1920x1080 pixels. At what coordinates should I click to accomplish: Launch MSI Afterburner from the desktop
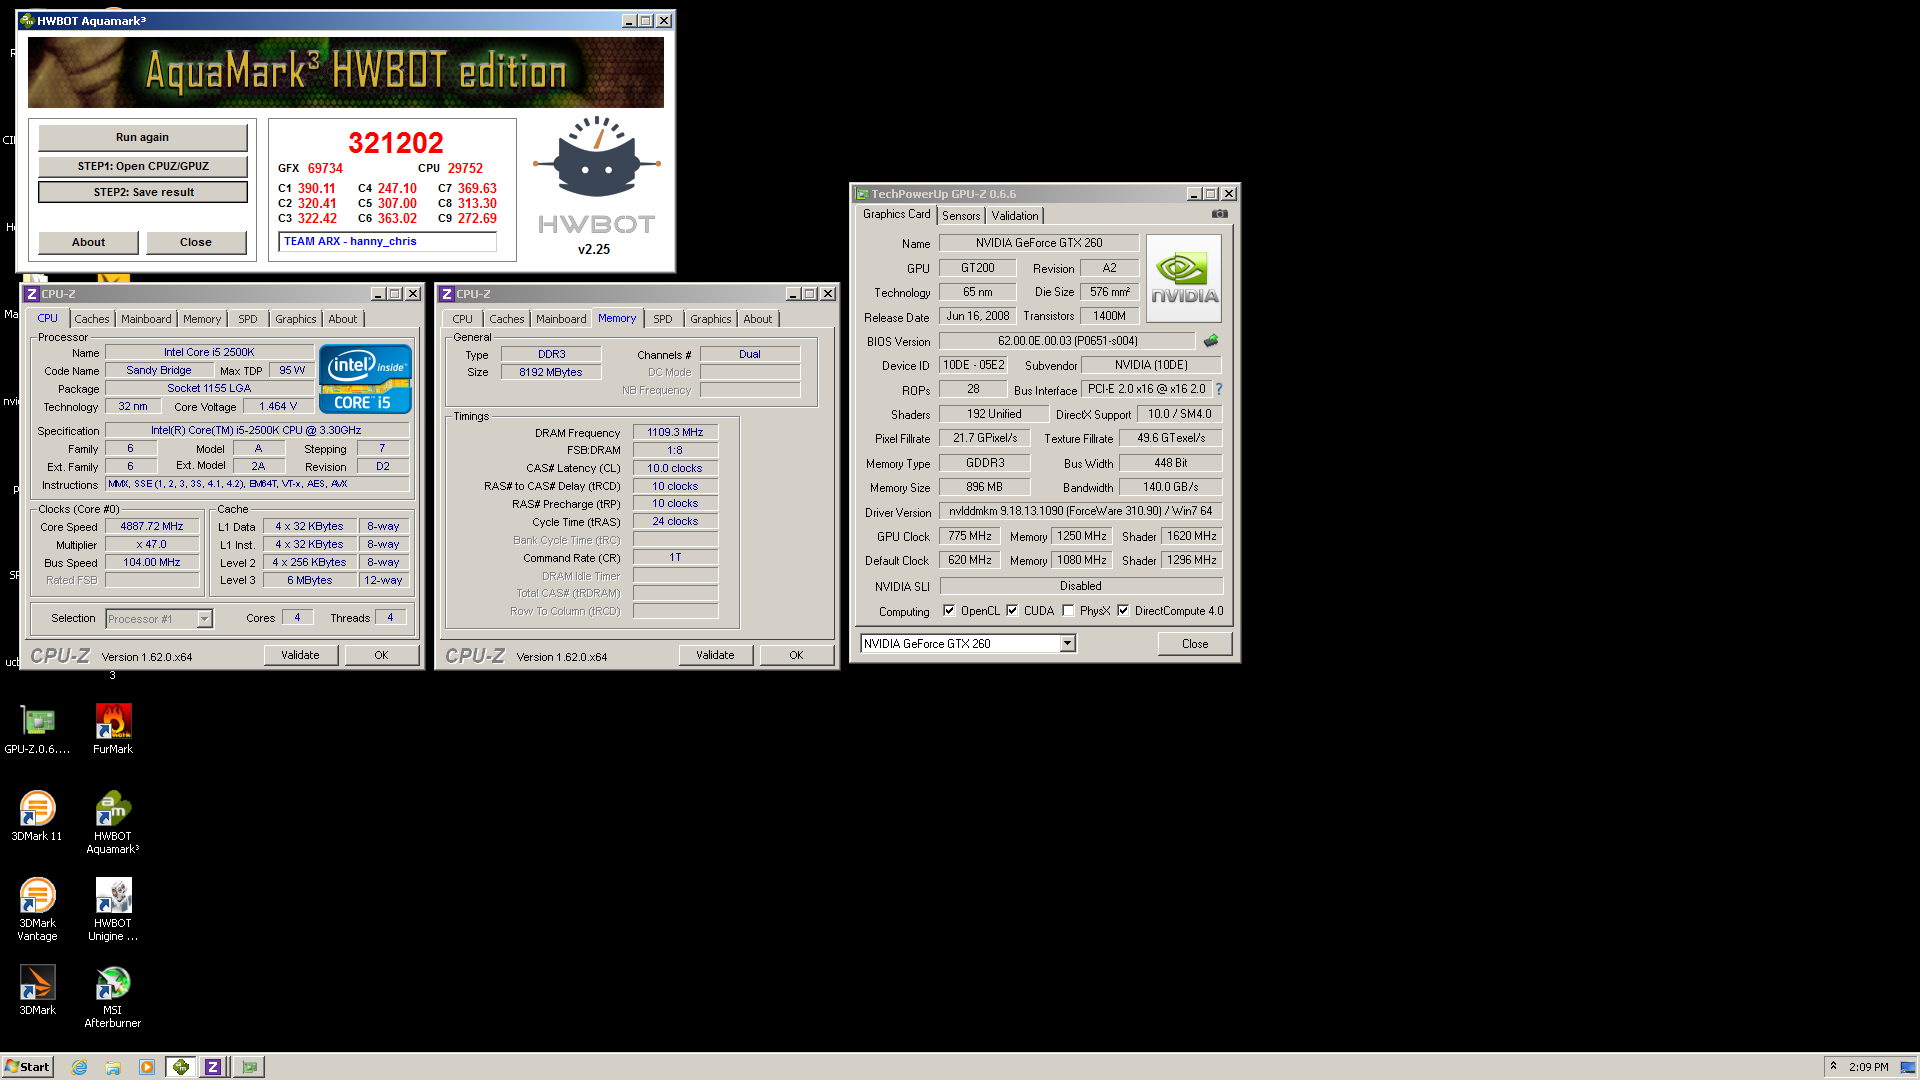click(113, 996)
